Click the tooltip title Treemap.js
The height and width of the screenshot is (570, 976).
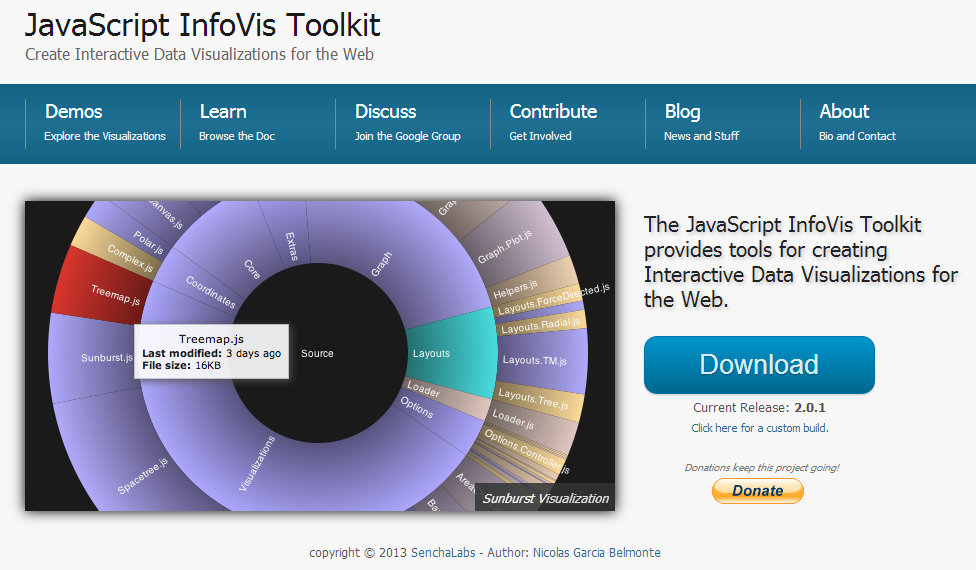tap(211, 339)
